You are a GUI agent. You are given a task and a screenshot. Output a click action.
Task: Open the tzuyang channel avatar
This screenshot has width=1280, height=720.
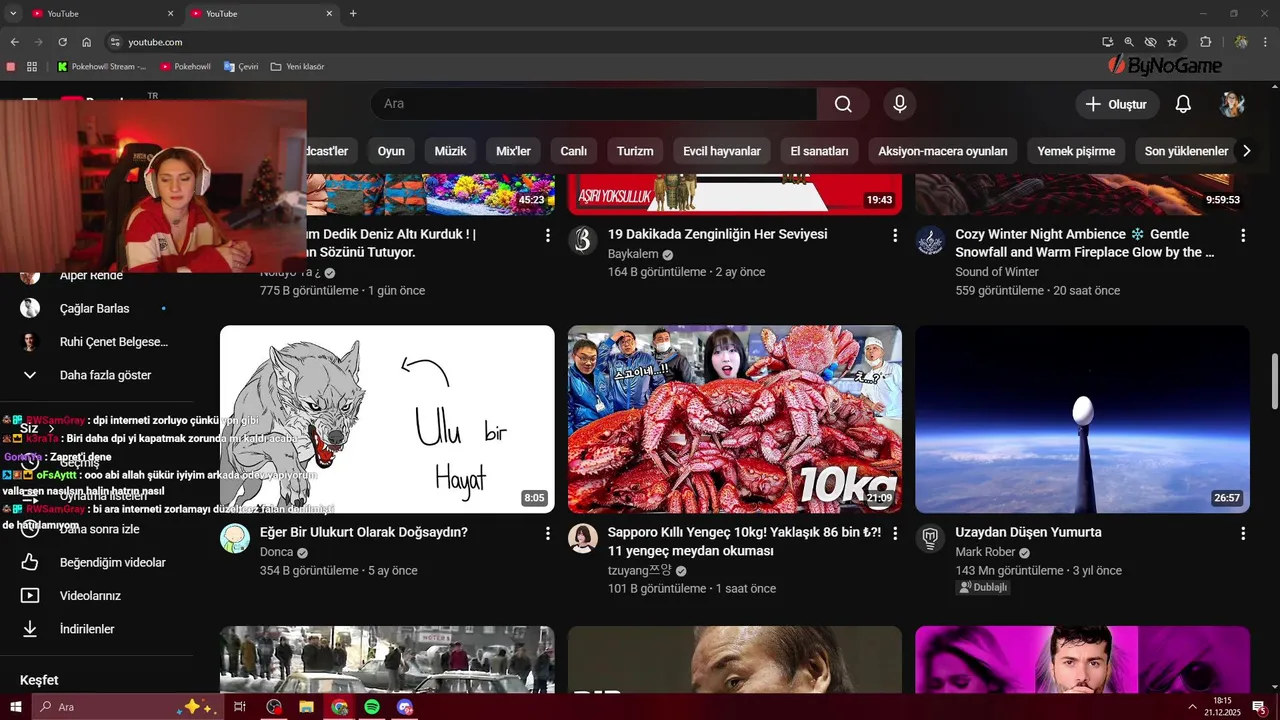point(583,538)
